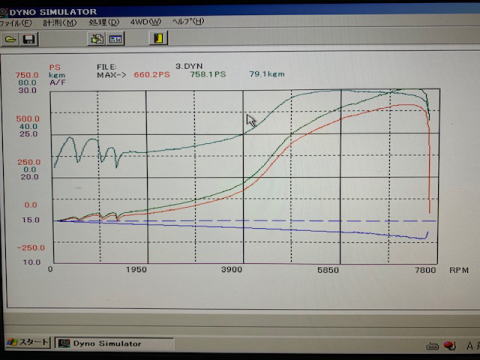Click the red tray icon in taskbar
This screenshot has width=480, height=360.
click(x=450, y=346)
